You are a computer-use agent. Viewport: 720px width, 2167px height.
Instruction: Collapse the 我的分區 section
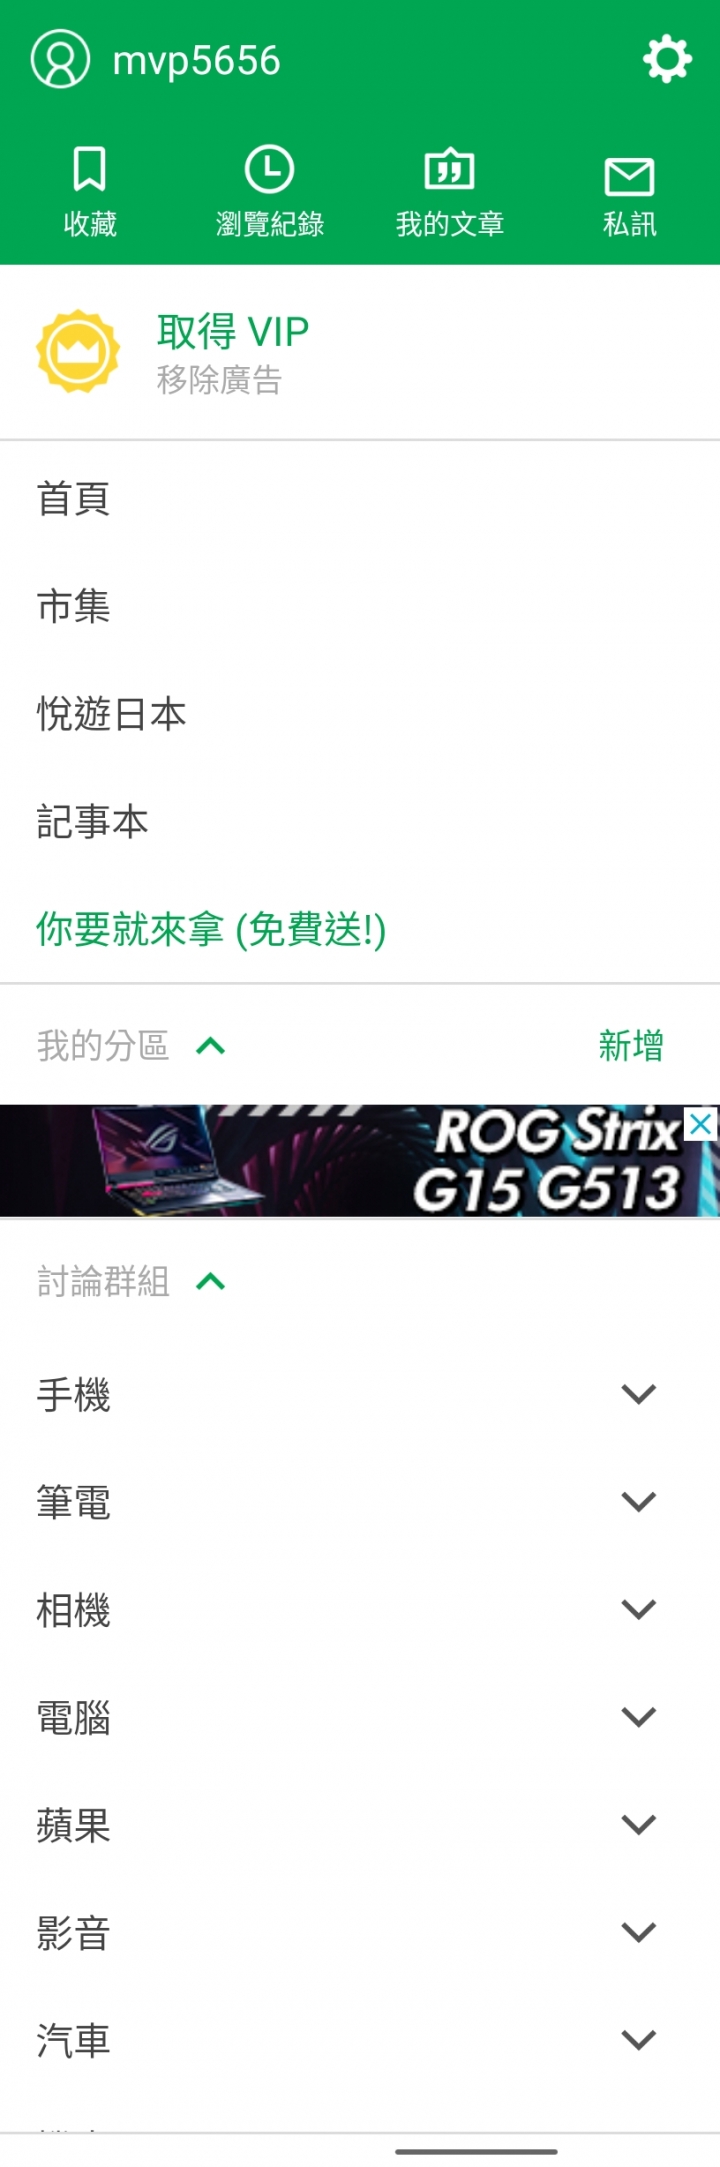pyautogui.click(x=210, y=1046)
